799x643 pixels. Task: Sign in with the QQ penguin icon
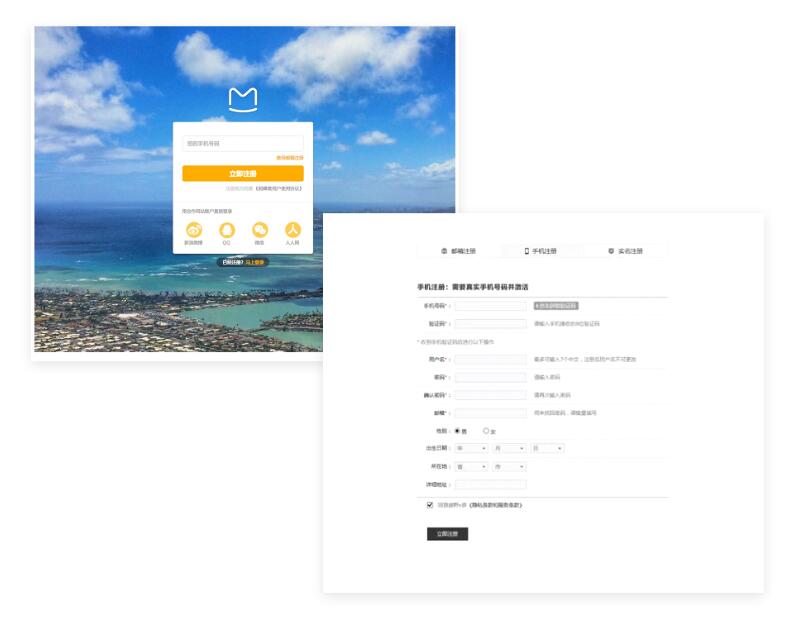[x=227, y=230]
